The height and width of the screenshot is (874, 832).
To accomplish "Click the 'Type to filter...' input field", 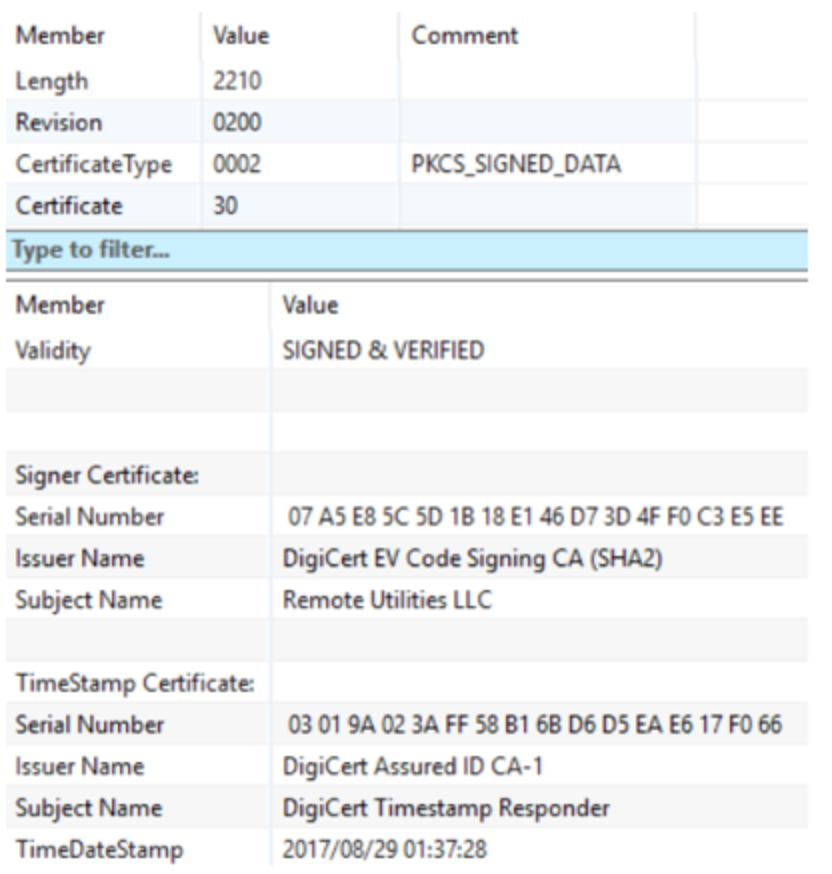I will click(x=407, y=250).
